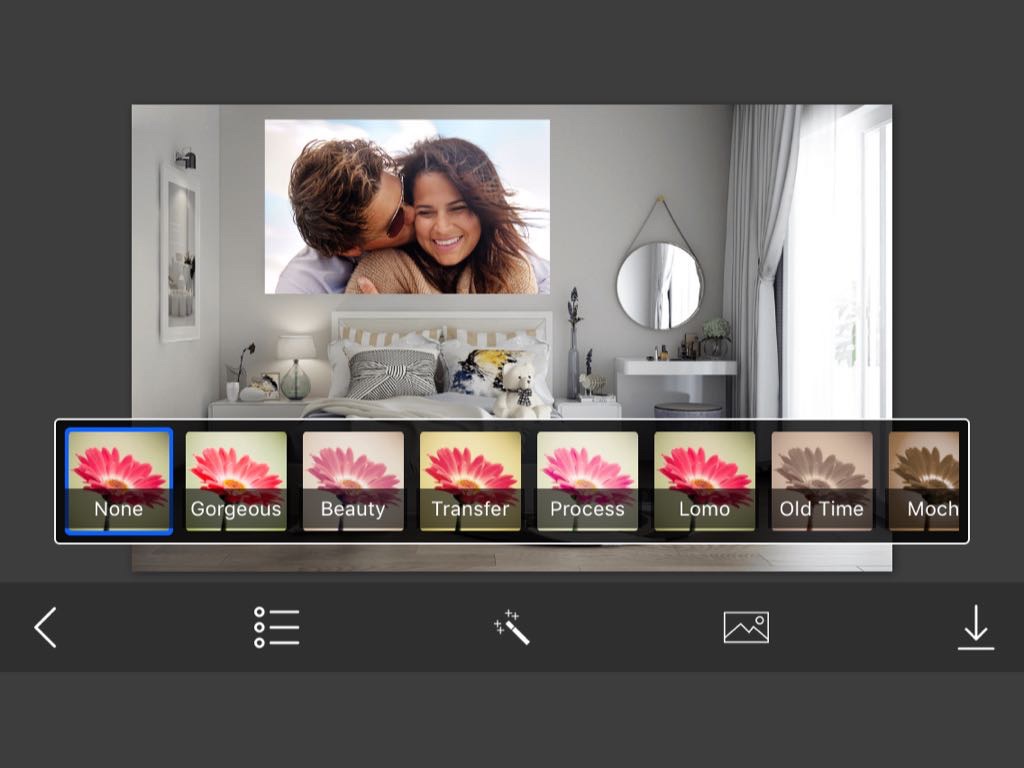Screen dimensions: 1024x768
Task: Select the partially visible Mocha filter
Action: (924, 481)
